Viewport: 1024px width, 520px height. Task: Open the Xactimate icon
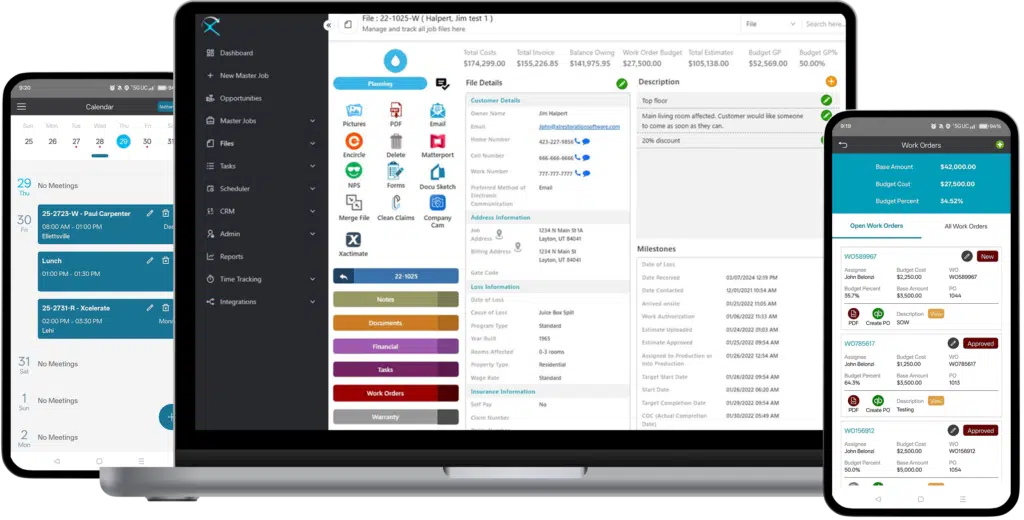click(x=353, y=239)
